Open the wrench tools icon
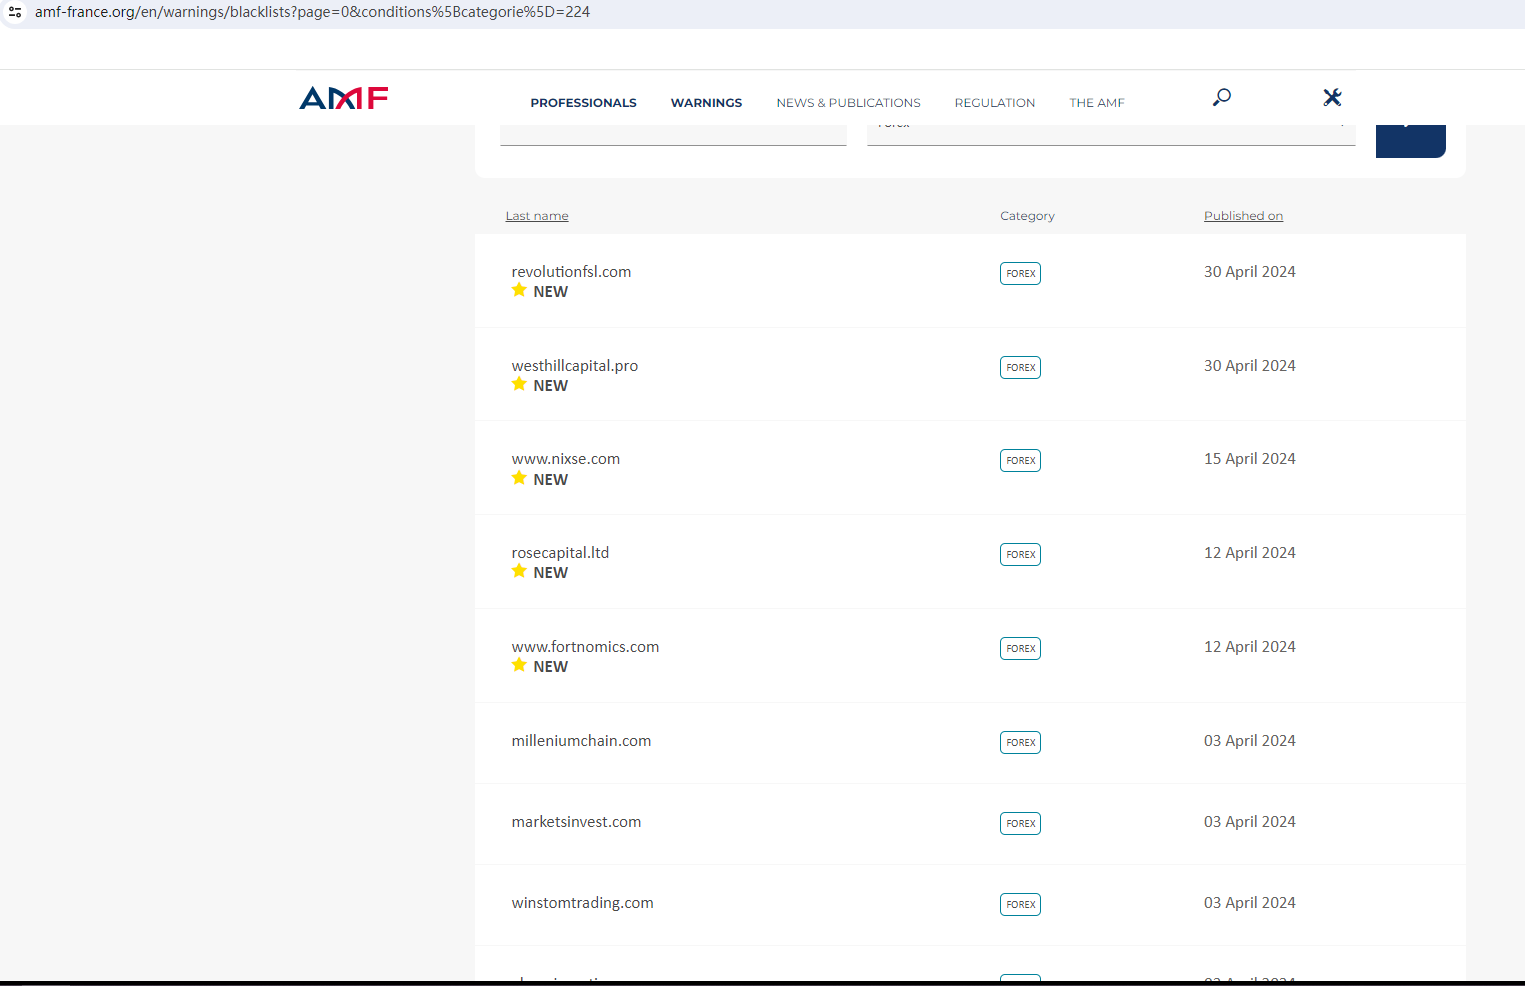 click(1331, 97)
